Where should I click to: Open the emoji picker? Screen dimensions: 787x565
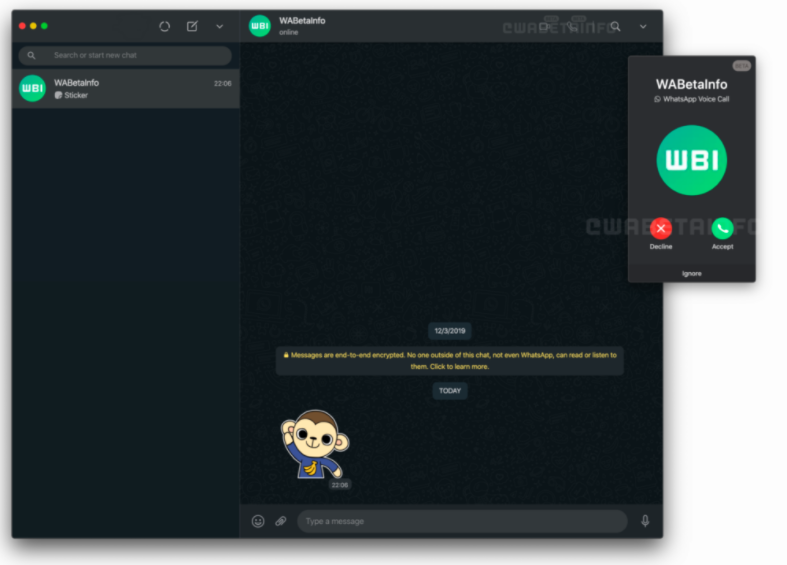pos(258,521)
